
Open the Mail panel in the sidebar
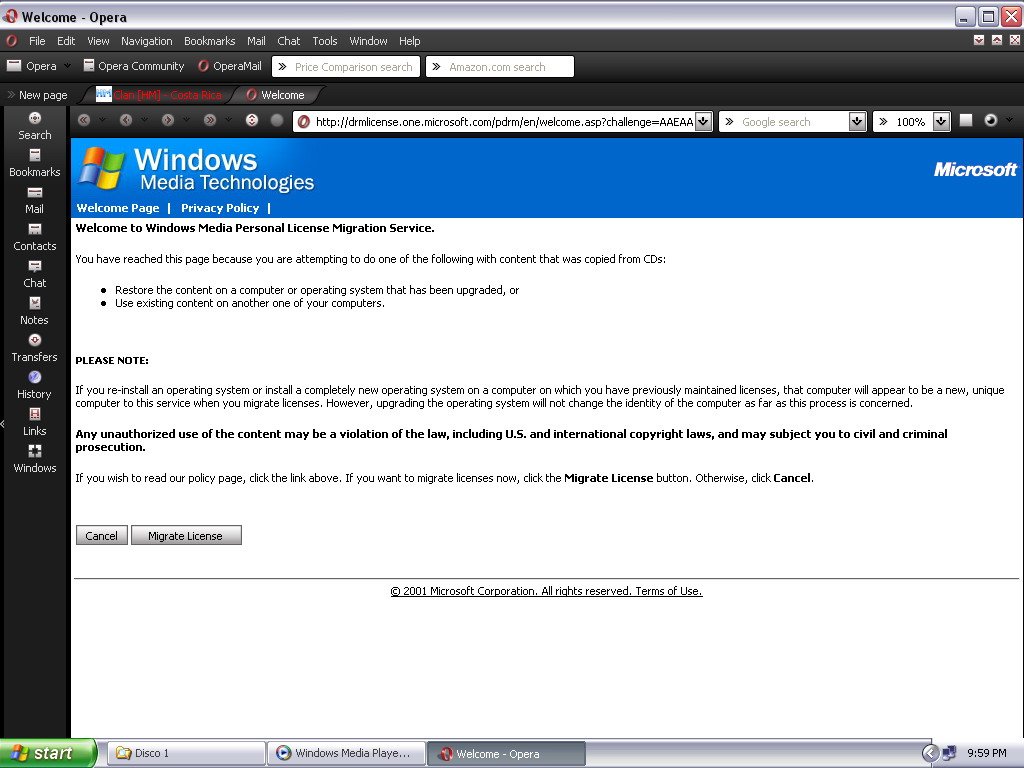tap(35, 200)
